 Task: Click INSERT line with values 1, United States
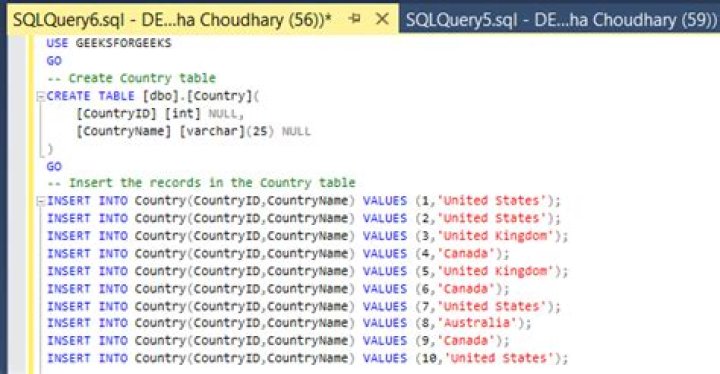pyautogui.click(x=304, y=201)
